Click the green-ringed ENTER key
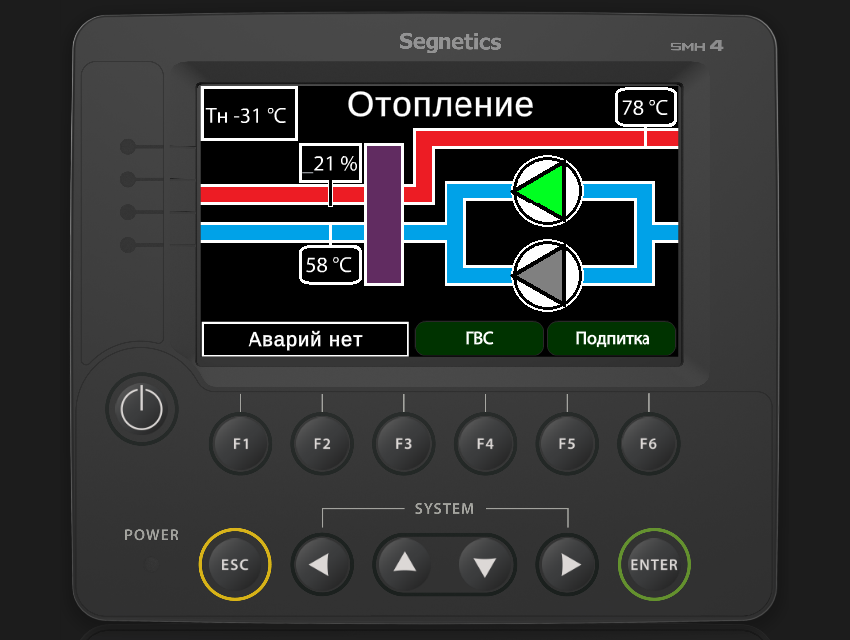 click(654, 564)
